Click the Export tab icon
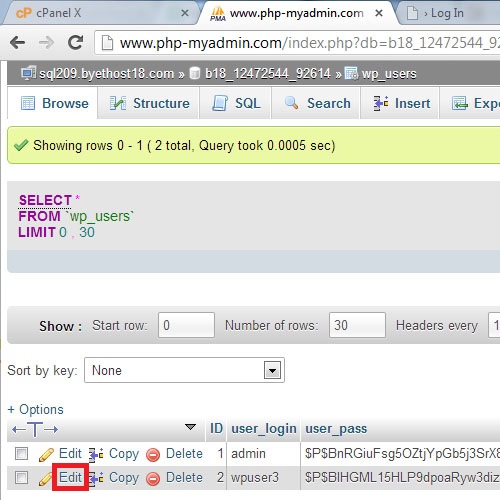The image size is (500, 500). (x=460, y=103)
